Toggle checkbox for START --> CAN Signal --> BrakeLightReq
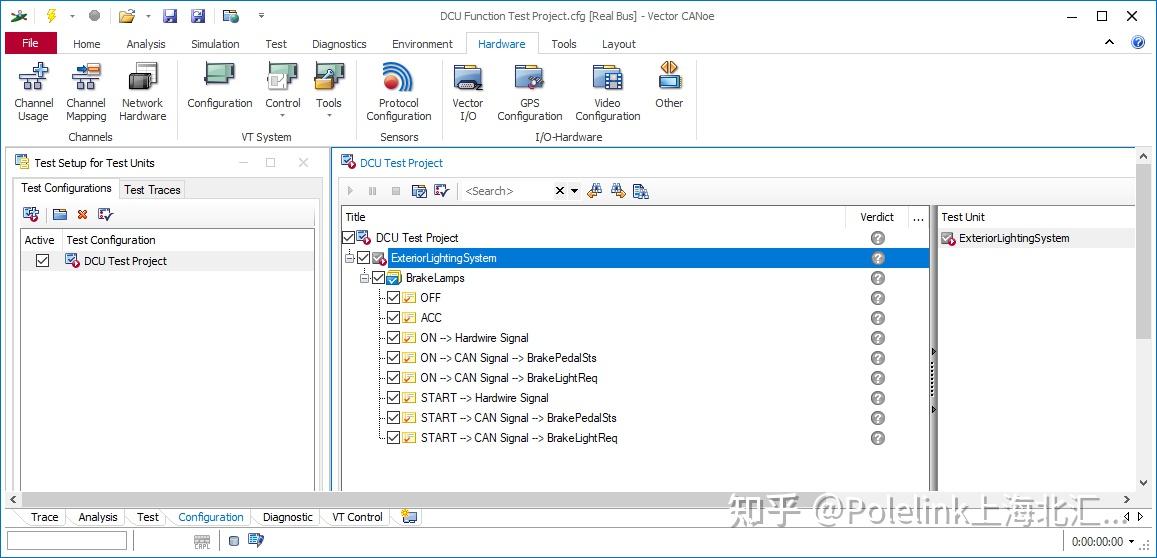Viewport: 1157px width, 558px height. tap(393, 438)
